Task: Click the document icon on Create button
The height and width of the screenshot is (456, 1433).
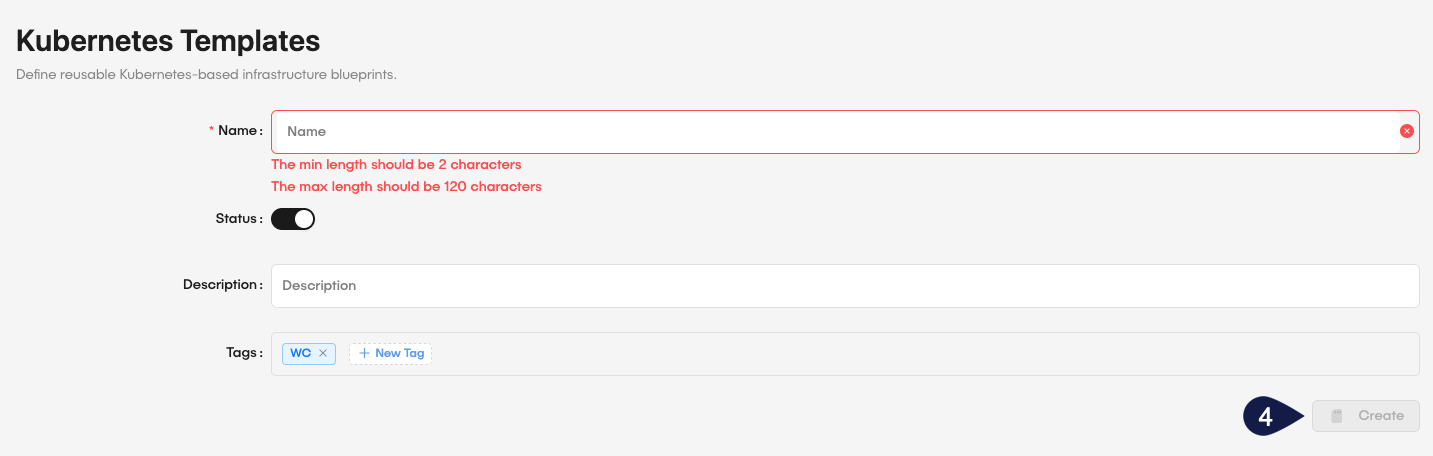Action: point(1336,416)
